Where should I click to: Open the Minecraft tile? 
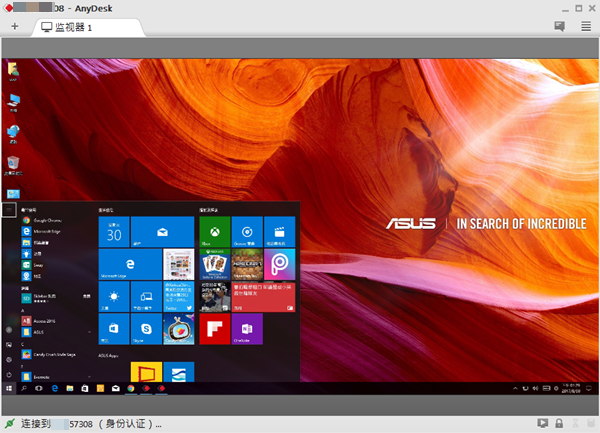[x=247, y=264]
